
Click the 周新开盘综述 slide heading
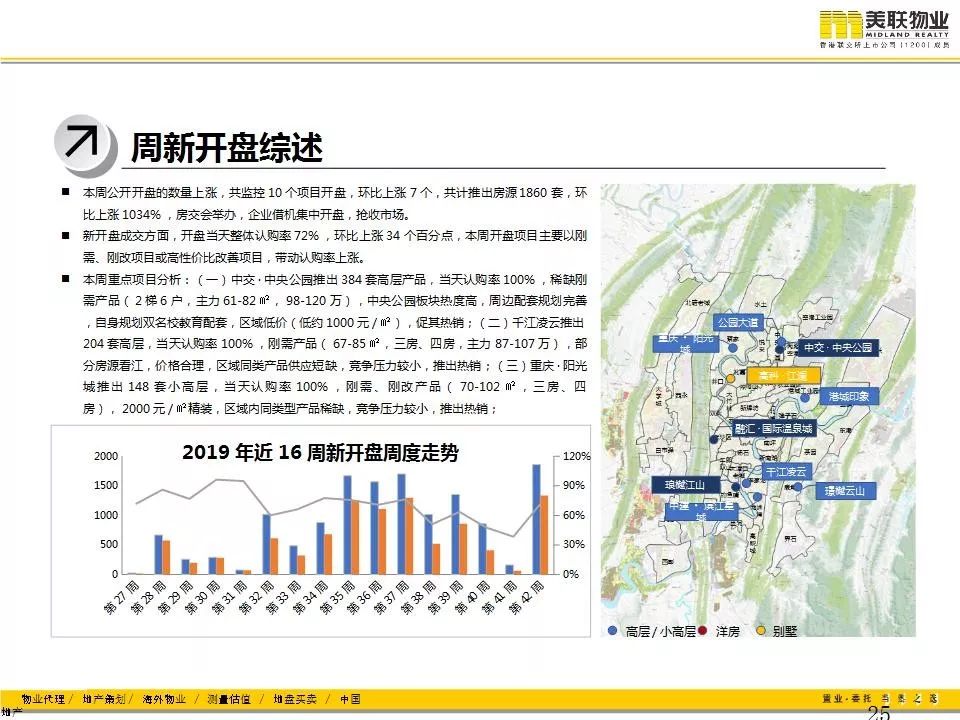point(227,148)
